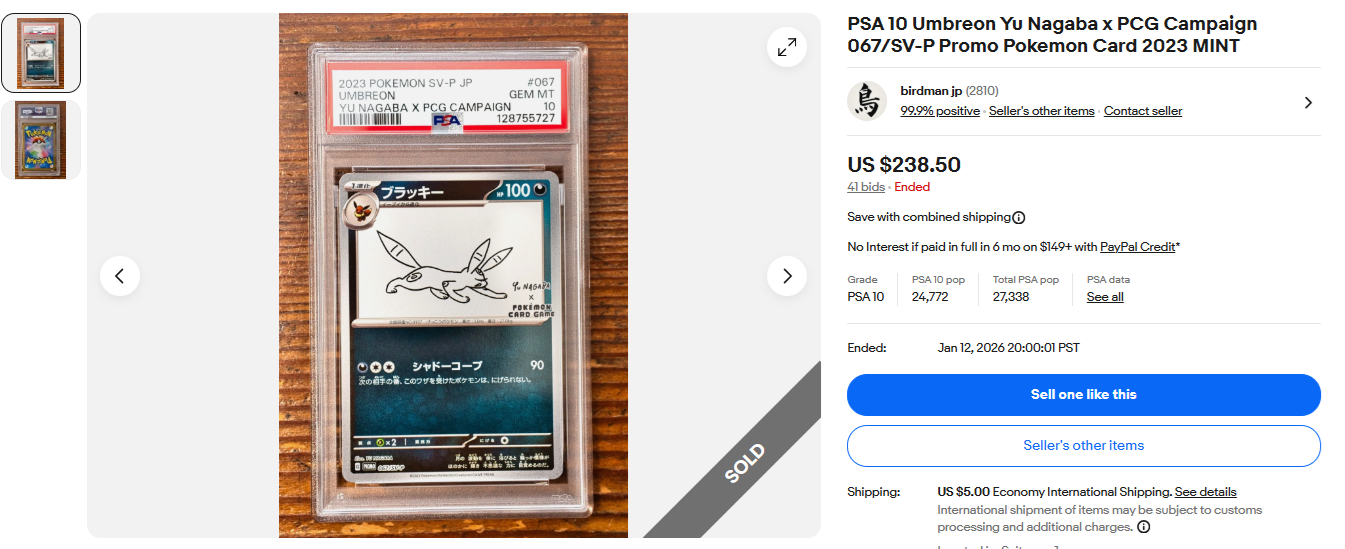Click the Contact seller link
Screen dimensions: 1345x549
click(x=1143, y=111)
